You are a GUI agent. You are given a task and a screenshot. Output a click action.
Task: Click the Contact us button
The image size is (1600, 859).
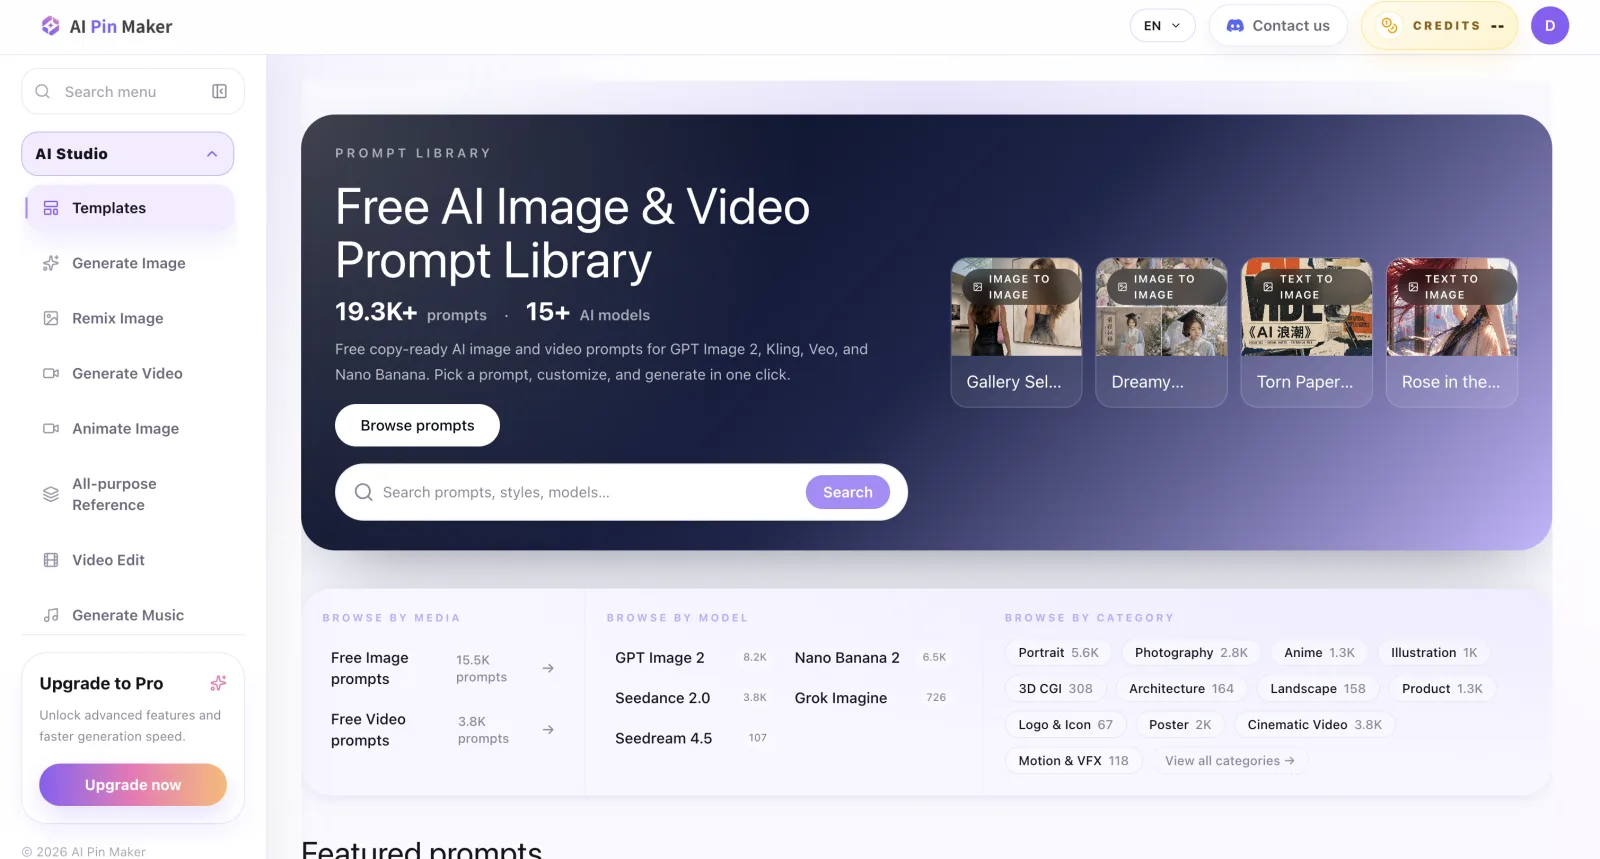point(1278,26)
